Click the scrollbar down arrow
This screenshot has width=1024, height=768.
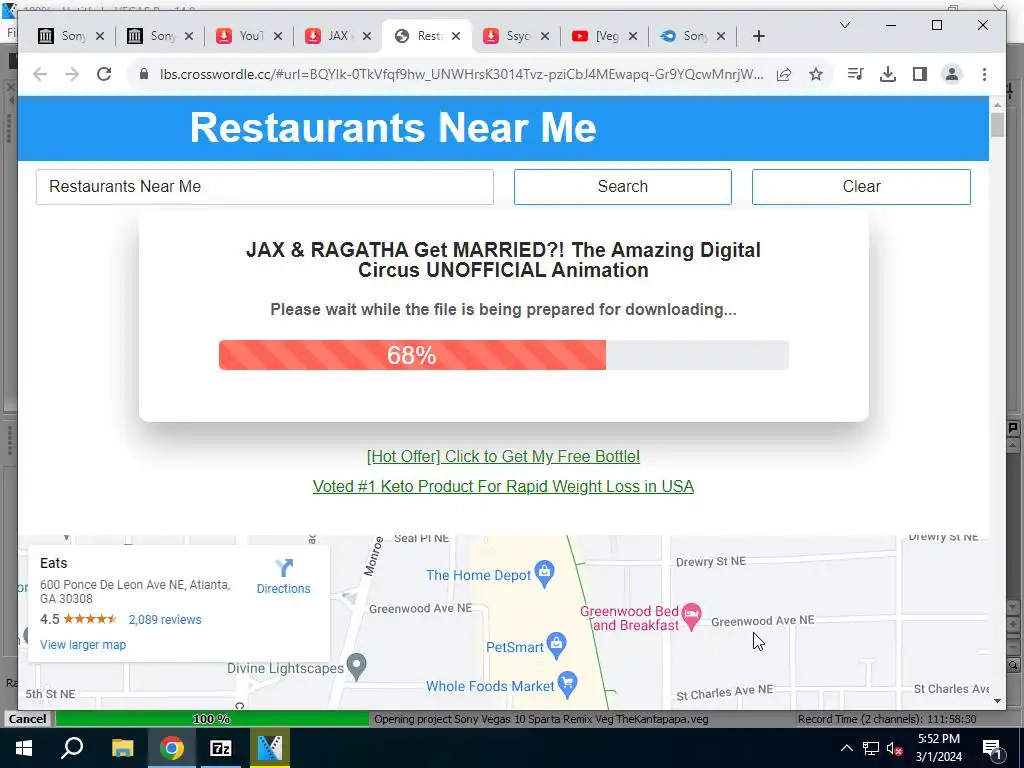(997, 701)
